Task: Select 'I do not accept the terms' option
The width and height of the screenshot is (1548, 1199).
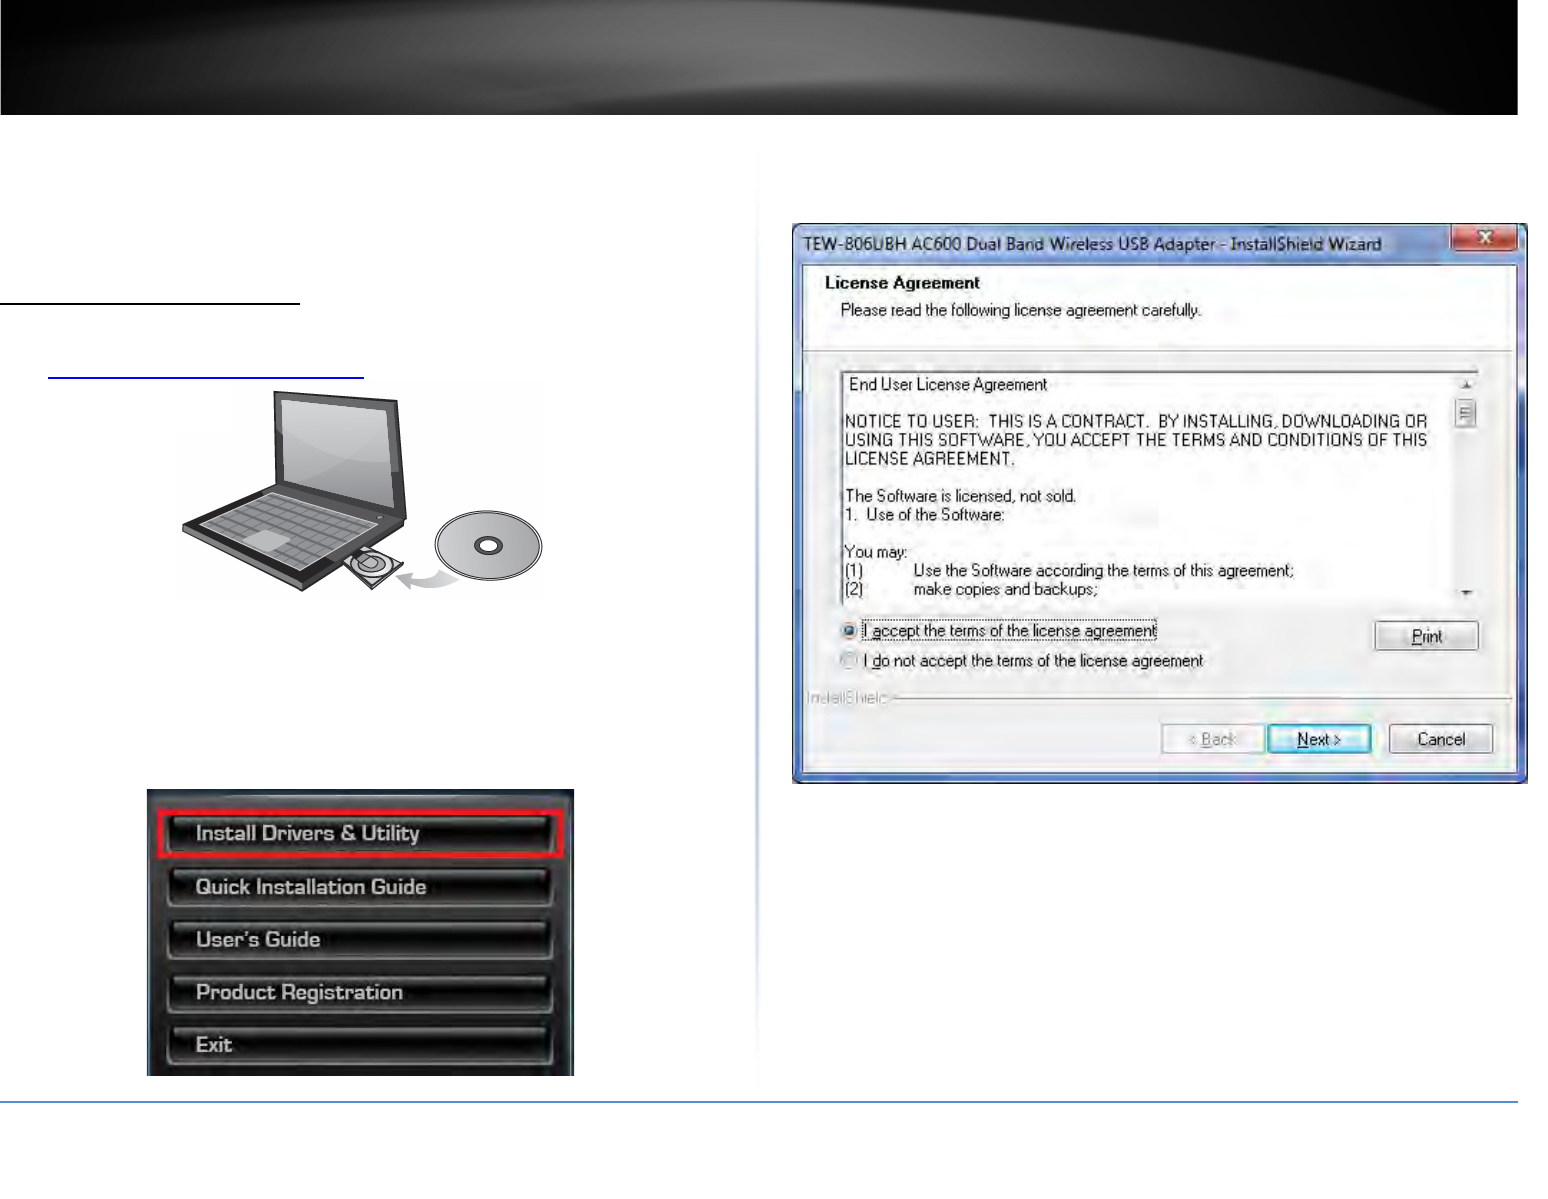Action: coord(849,661)
